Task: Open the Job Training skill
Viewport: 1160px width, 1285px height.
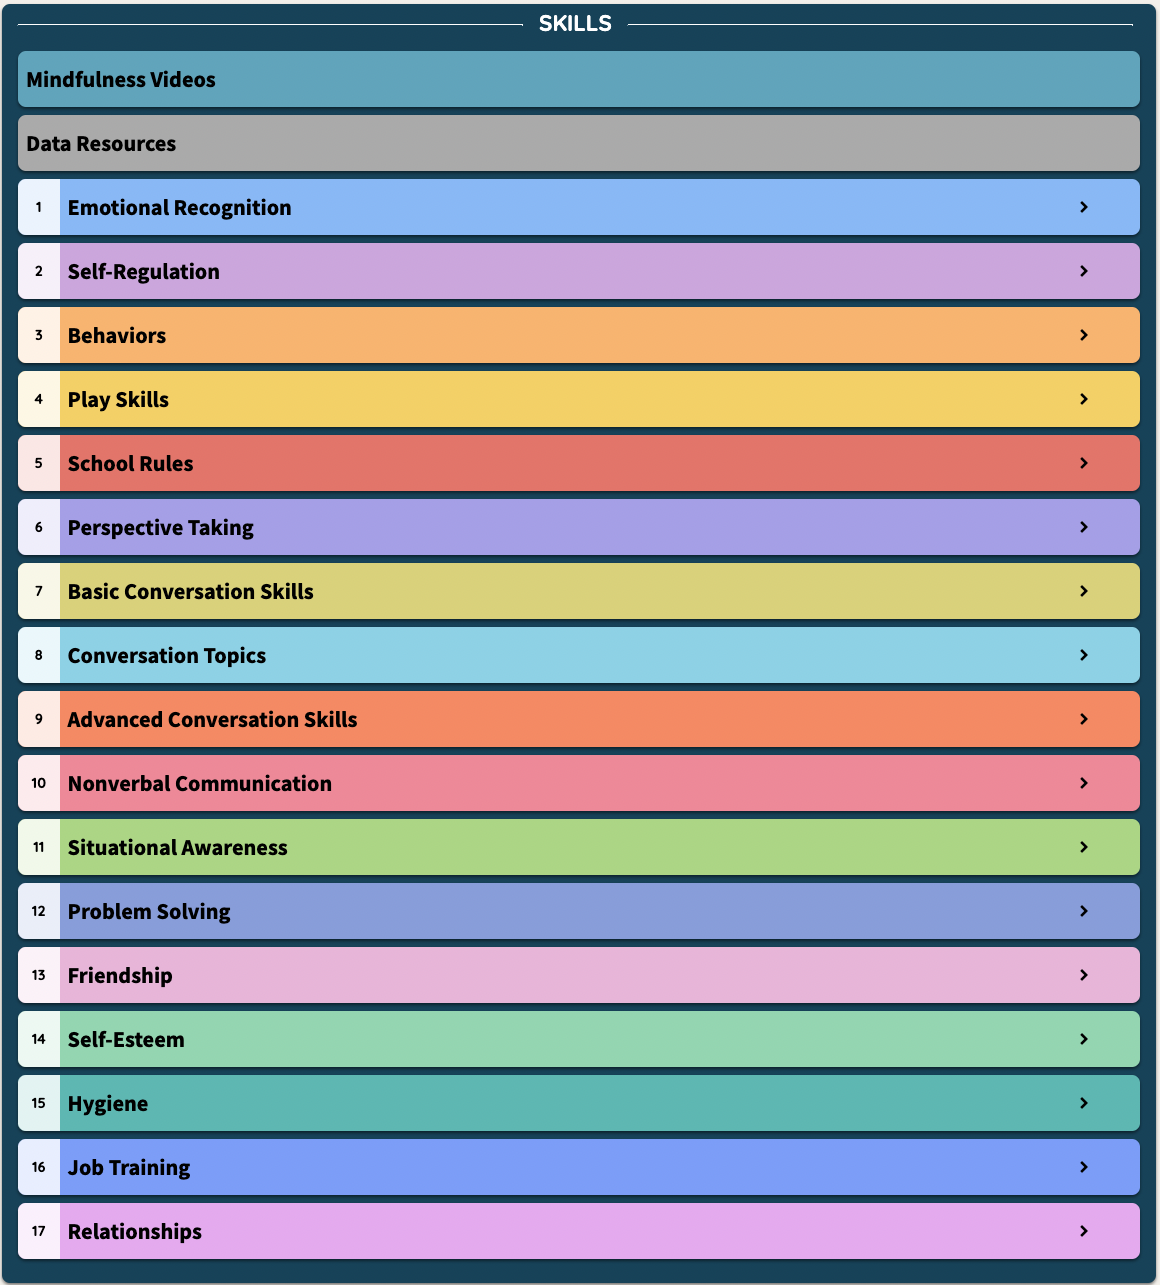Action: tap(579, 1167)
